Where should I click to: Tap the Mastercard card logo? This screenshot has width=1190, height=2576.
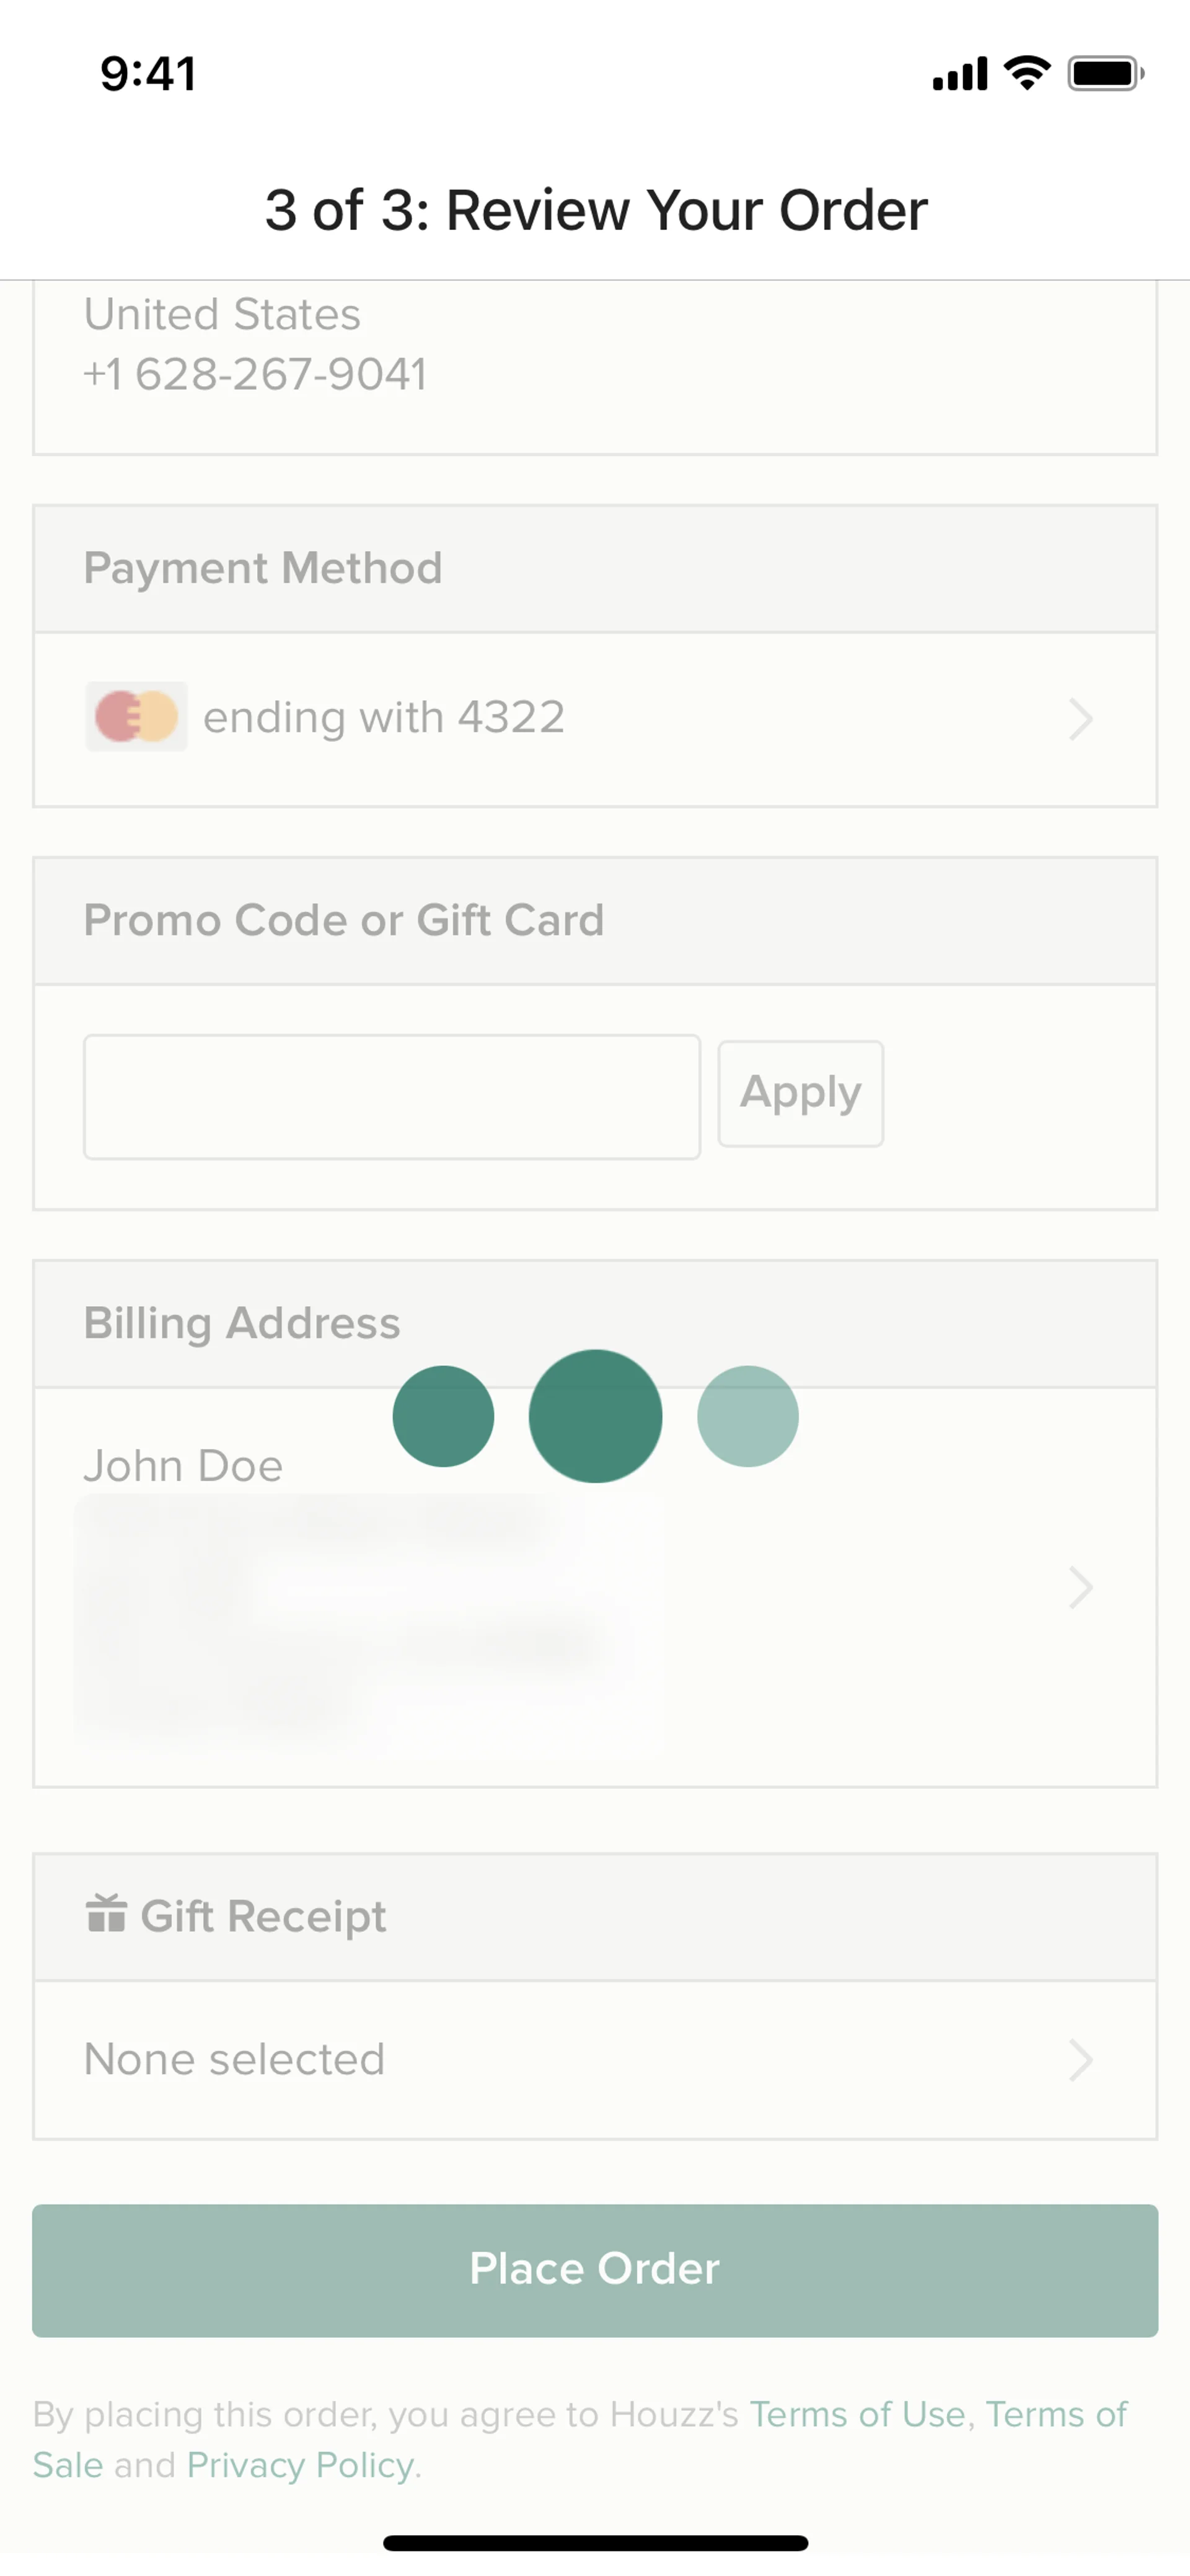pos(136,717)
